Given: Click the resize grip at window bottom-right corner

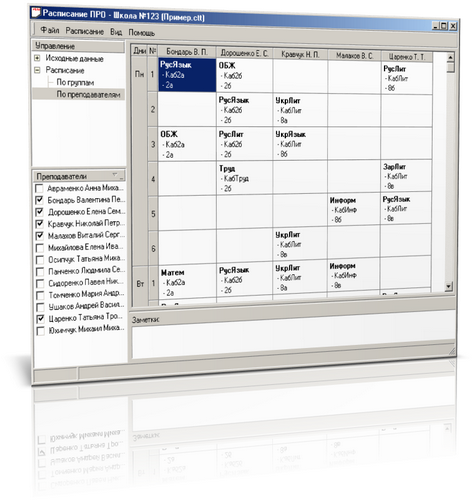Looking at the screenshot, I should 452,351.
